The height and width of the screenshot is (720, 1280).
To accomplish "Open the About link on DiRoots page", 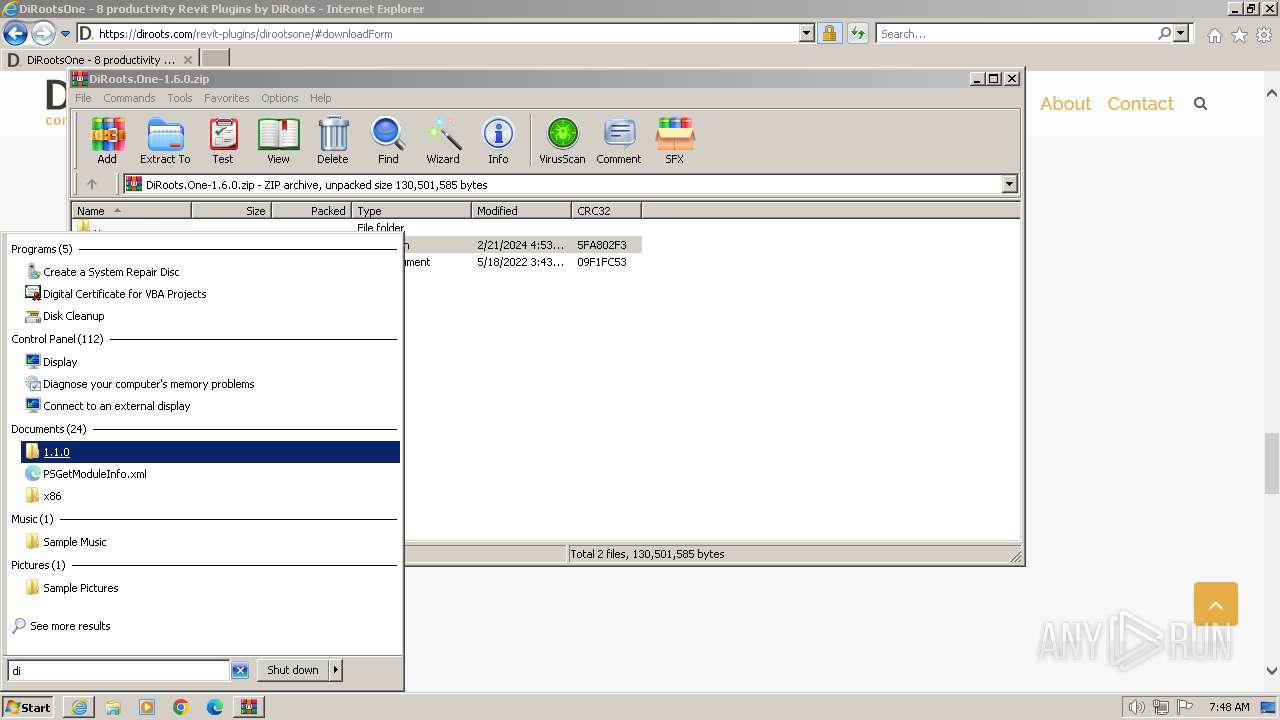I will 1065,104.
